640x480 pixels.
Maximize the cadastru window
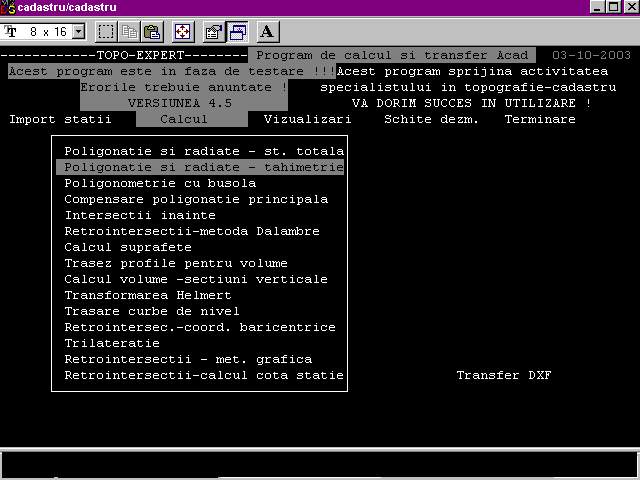pyautogui.click(x=611, y=8)
